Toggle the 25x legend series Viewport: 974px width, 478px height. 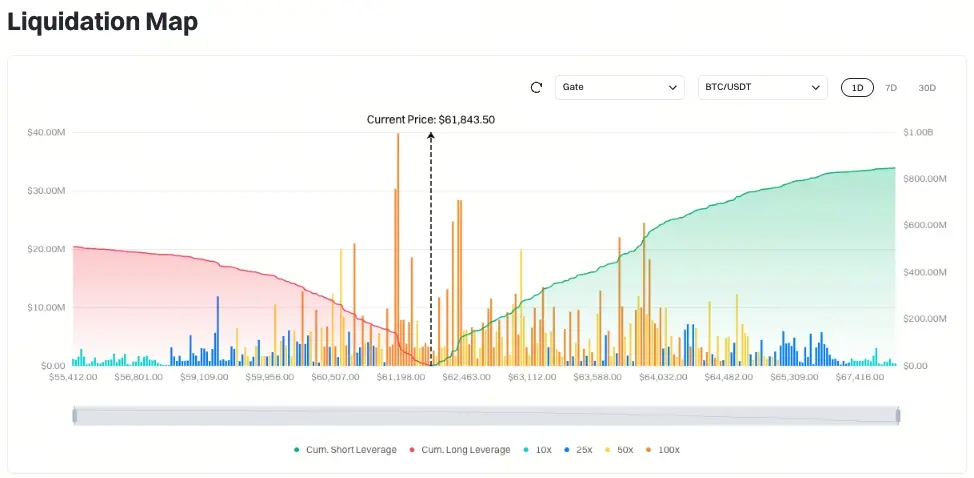(580, 449)
